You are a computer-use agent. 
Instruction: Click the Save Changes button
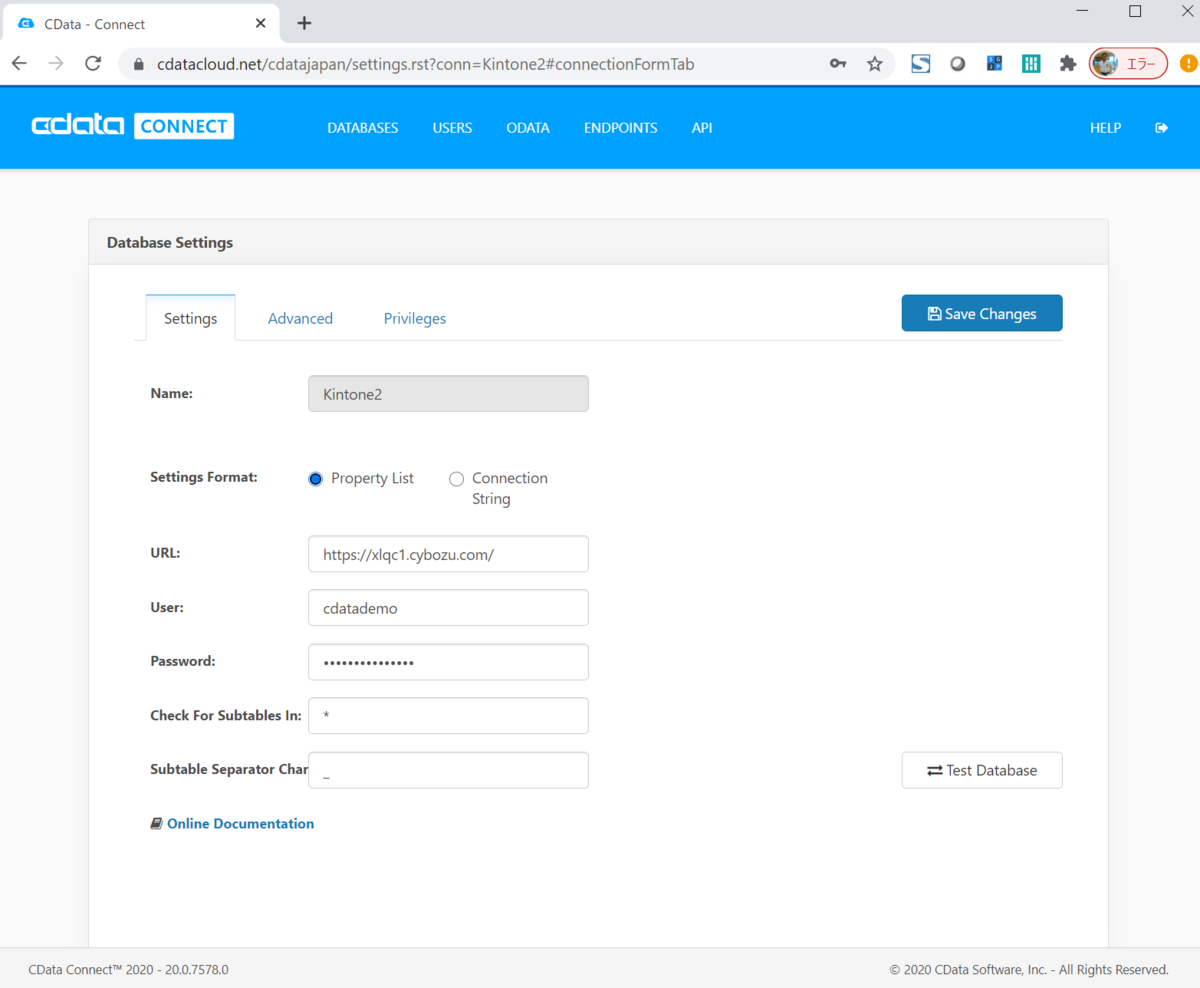click(982, 313)
